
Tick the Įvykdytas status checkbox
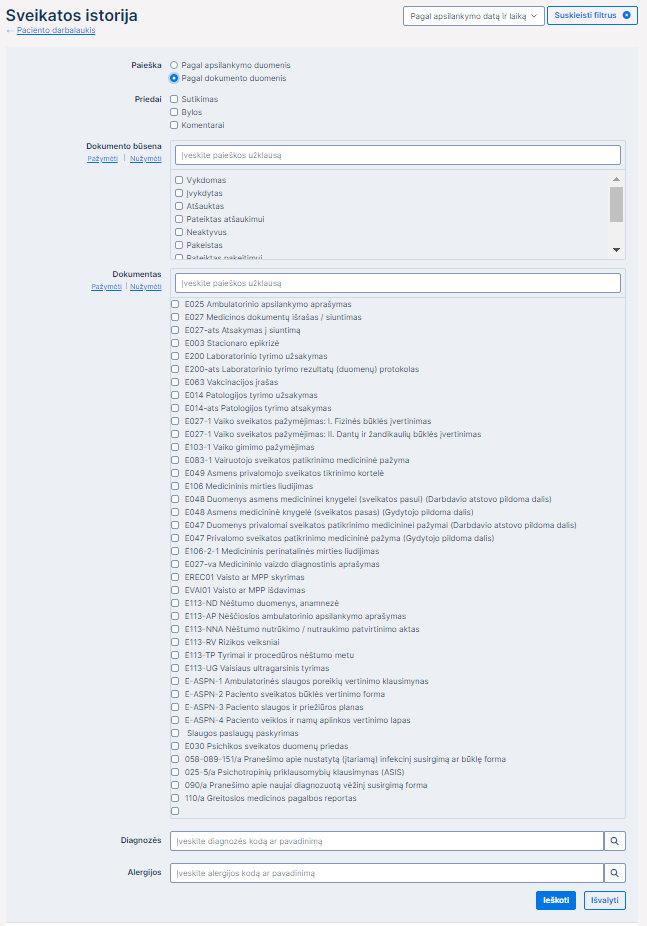pos(179,193)
